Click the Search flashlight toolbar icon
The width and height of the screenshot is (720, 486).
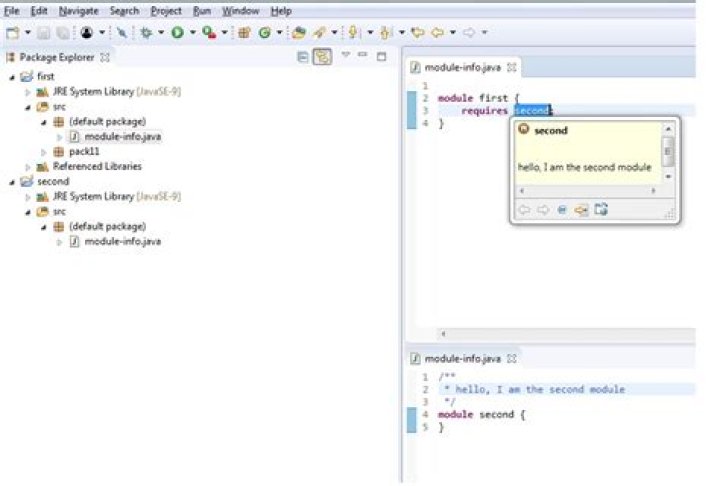coord(320,33)
